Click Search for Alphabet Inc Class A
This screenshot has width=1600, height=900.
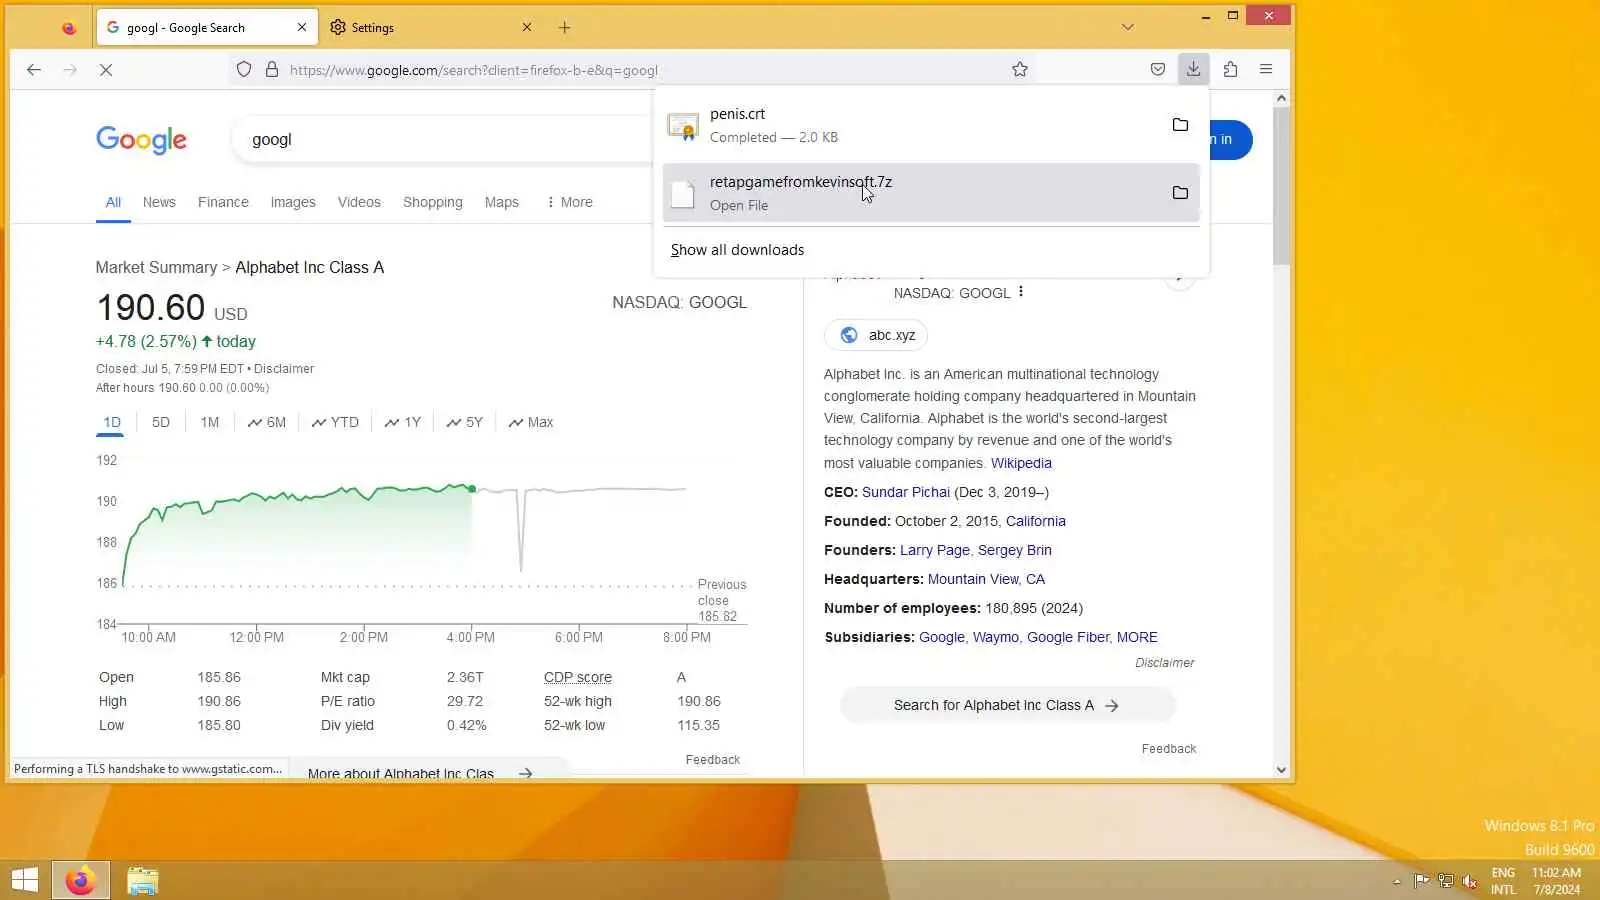1008,705
